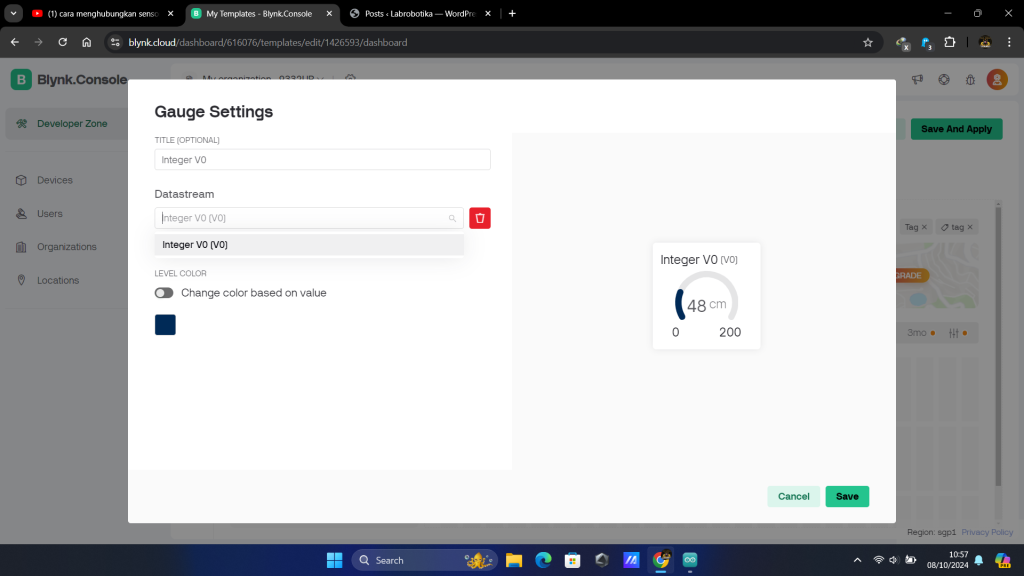
Task: Click the Title input field
Action: pos(322,160)
